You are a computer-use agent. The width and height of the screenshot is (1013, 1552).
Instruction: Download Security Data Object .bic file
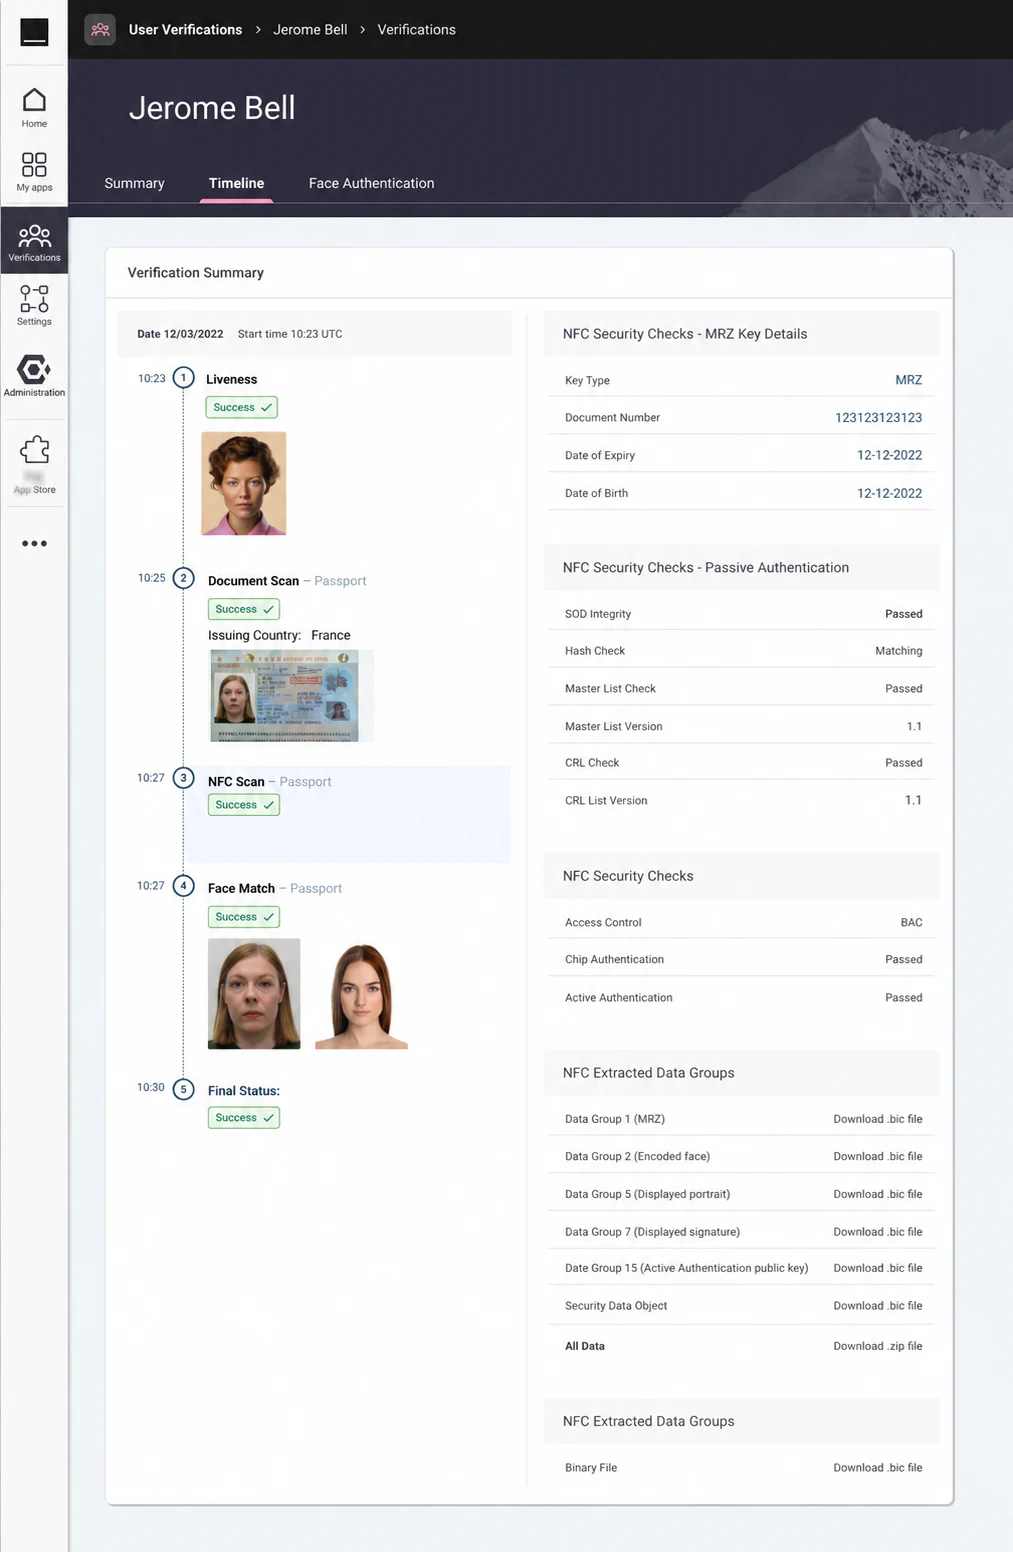click(878, 1306)
